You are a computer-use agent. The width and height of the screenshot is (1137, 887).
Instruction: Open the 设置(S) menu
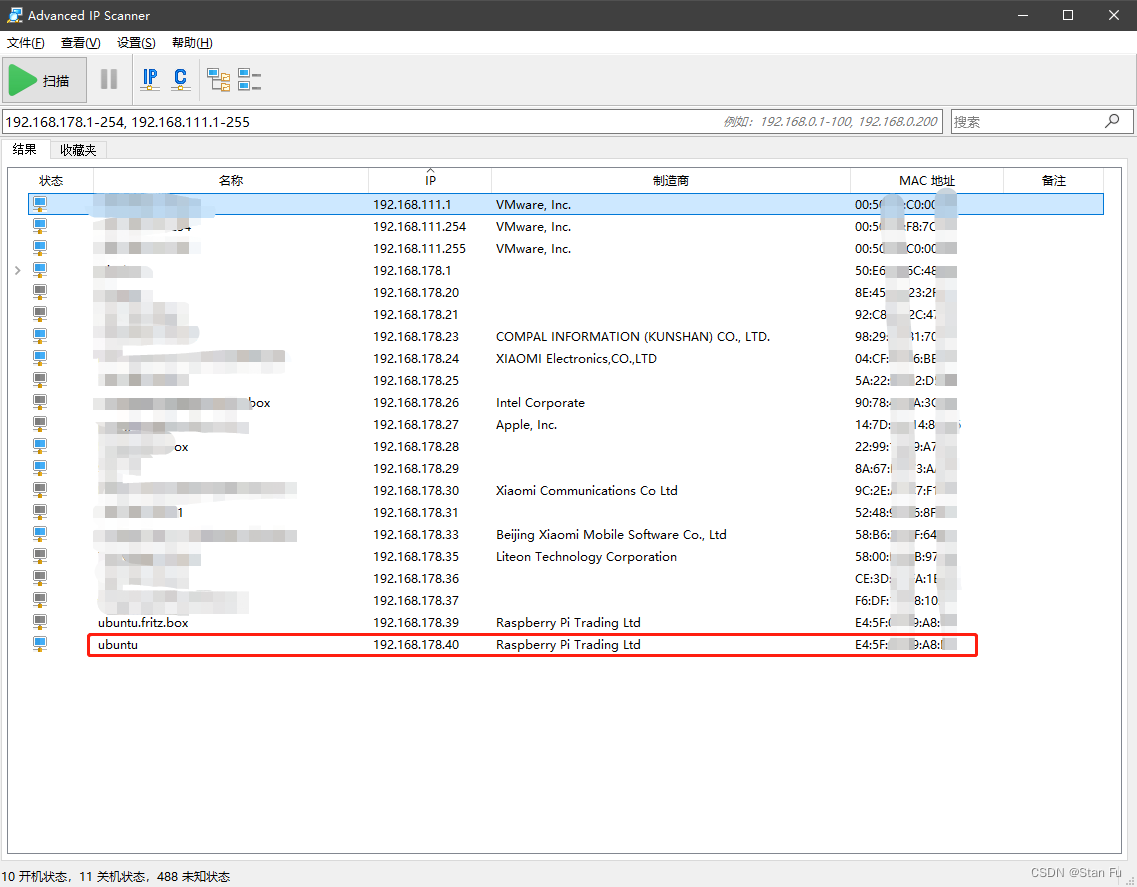pos(136,43)
